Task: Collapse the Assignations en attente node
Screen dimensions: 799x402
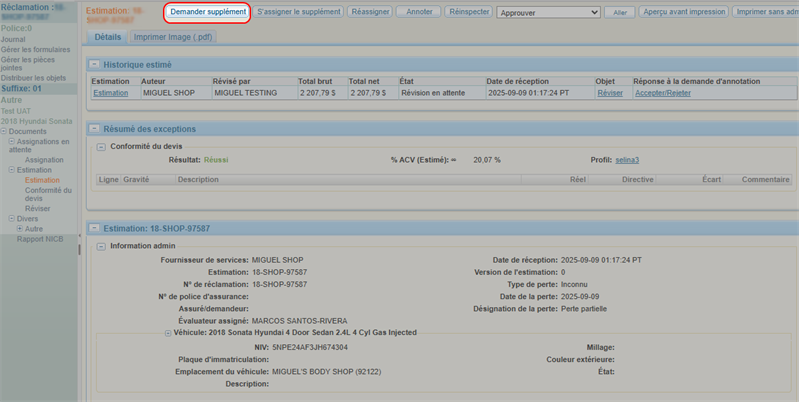Action: [x=12, y=142]
